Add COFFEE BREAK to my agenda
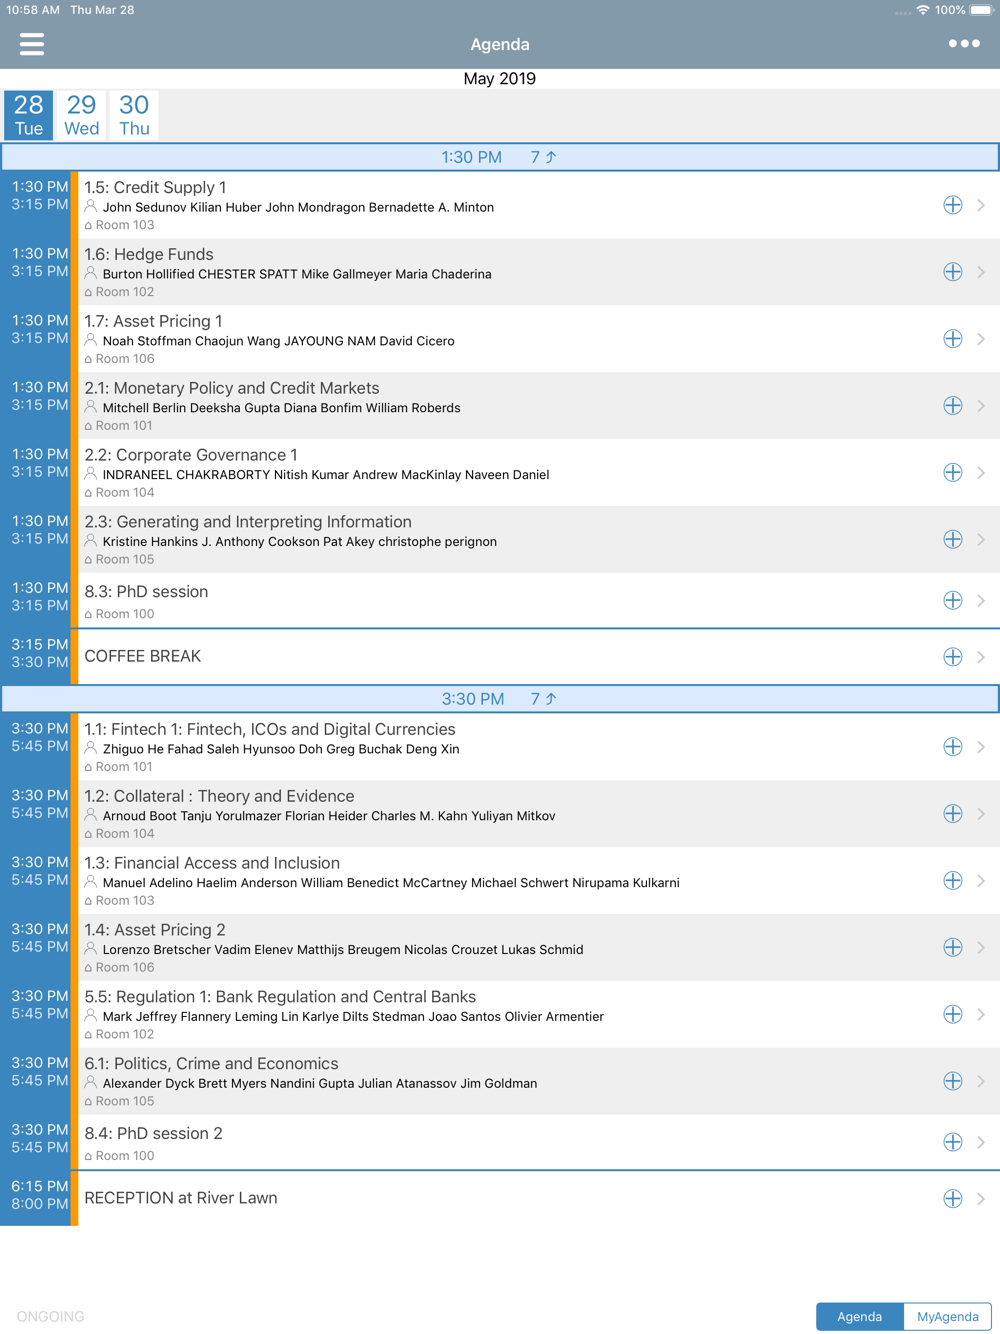Screen dimensions: 1000x1334 coord(953,657)
